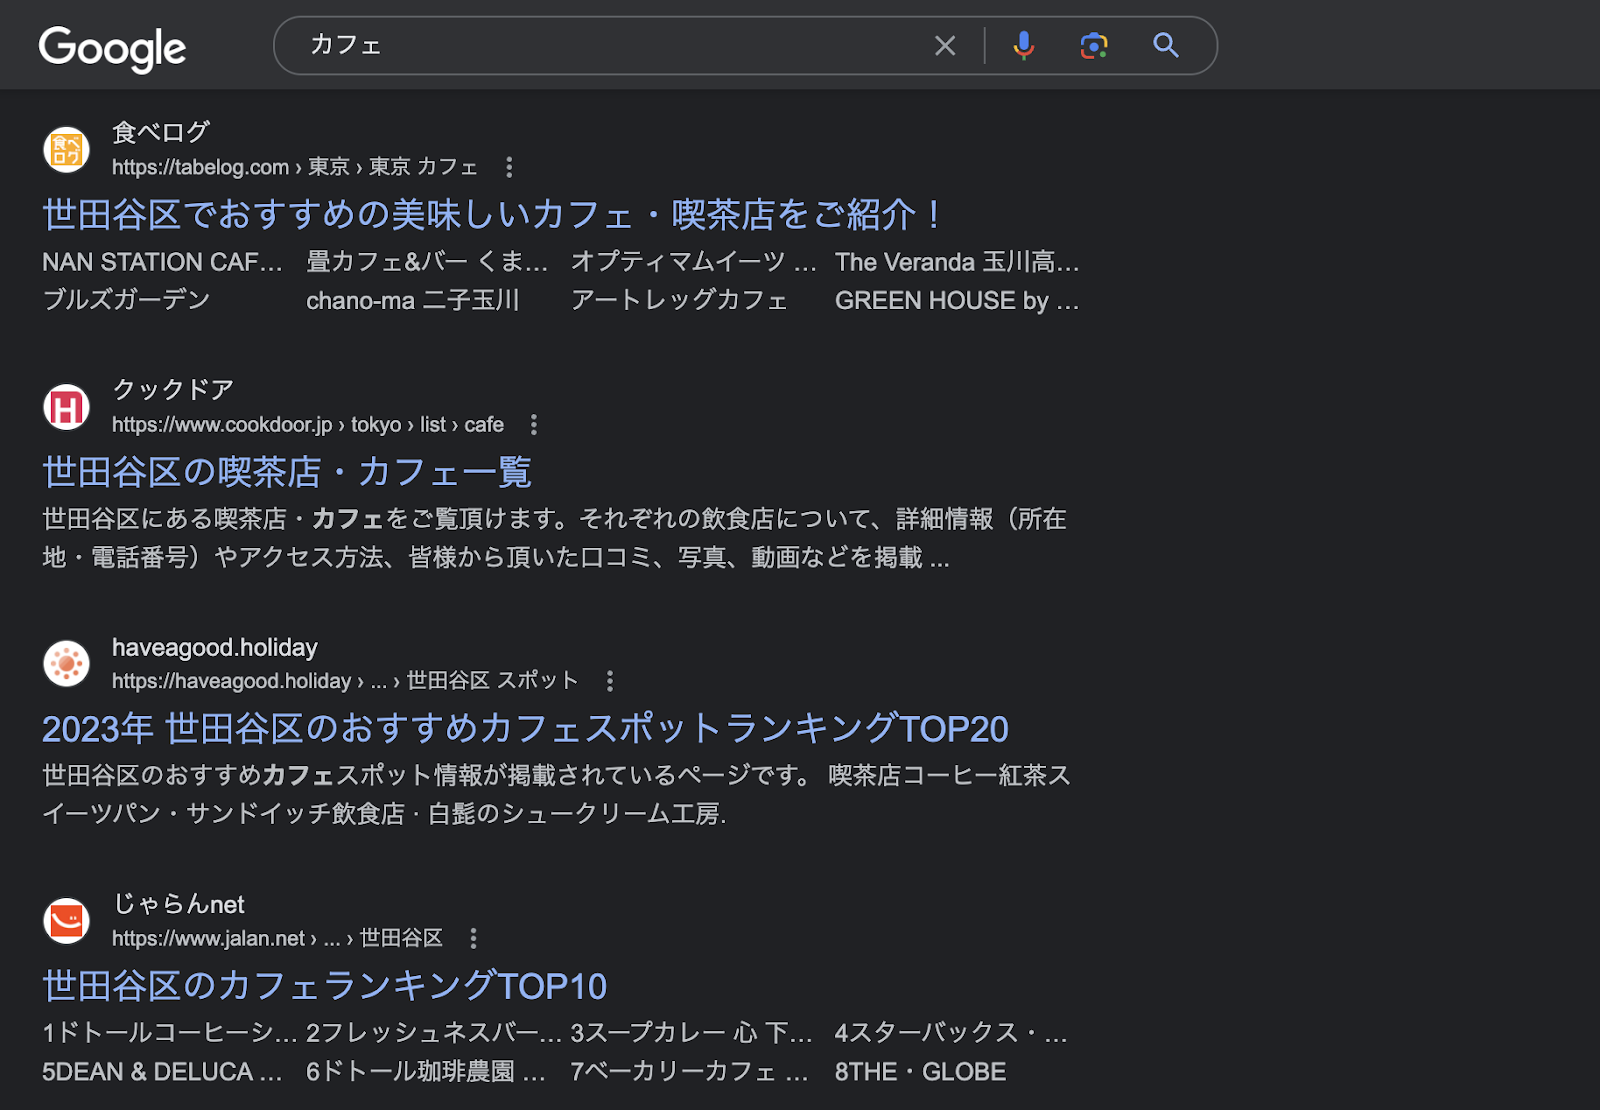
Task: Click the クックドア site name
Action: tap(173, 389)
